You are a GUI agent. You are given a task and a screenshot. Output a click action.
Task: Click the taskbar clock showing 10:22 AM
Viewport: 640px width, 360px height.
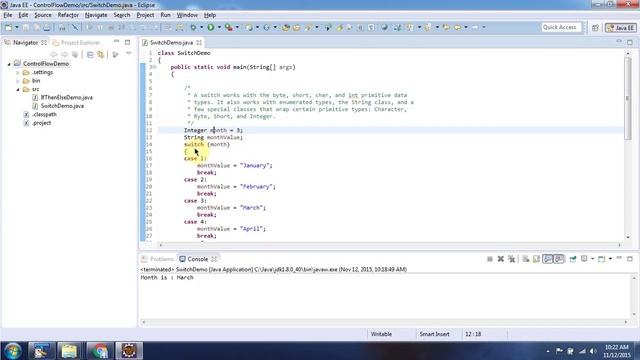[x=616, y=351]
